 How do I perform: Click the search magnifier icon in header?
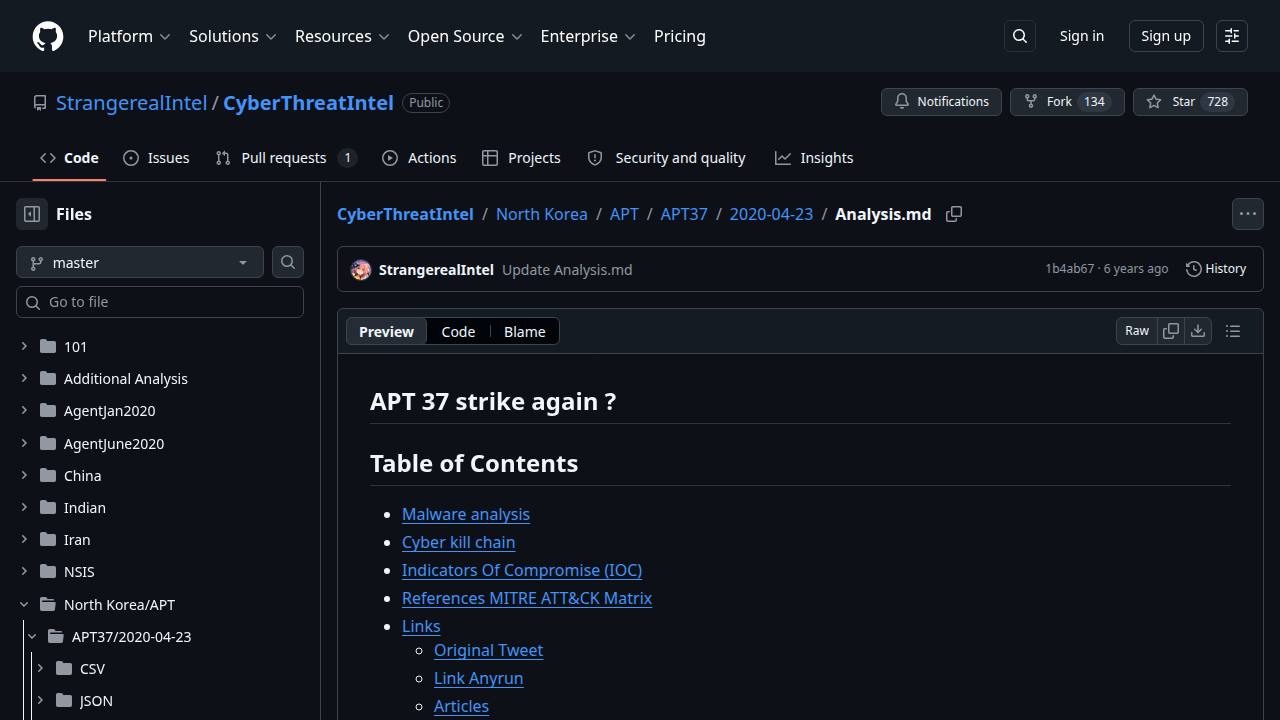[x=1020, y=36]
